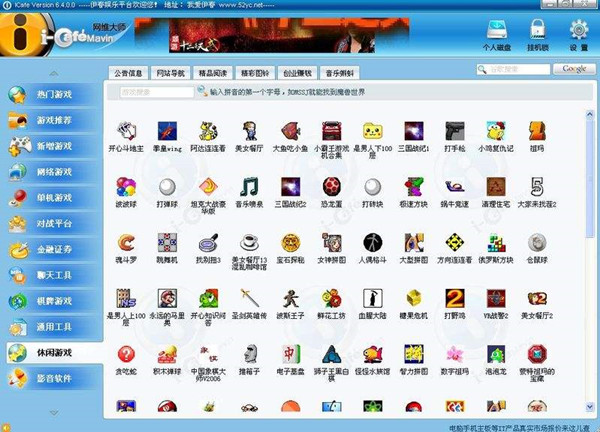Launch 俄罗斯方块 Tetris game icon
600x432 pixels.
tap(496, 243)
